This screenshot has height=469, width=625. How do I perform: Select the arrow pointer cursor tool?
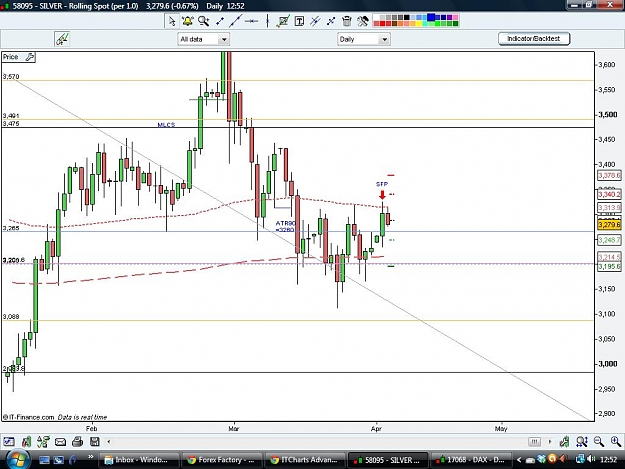tap(172, 21)
